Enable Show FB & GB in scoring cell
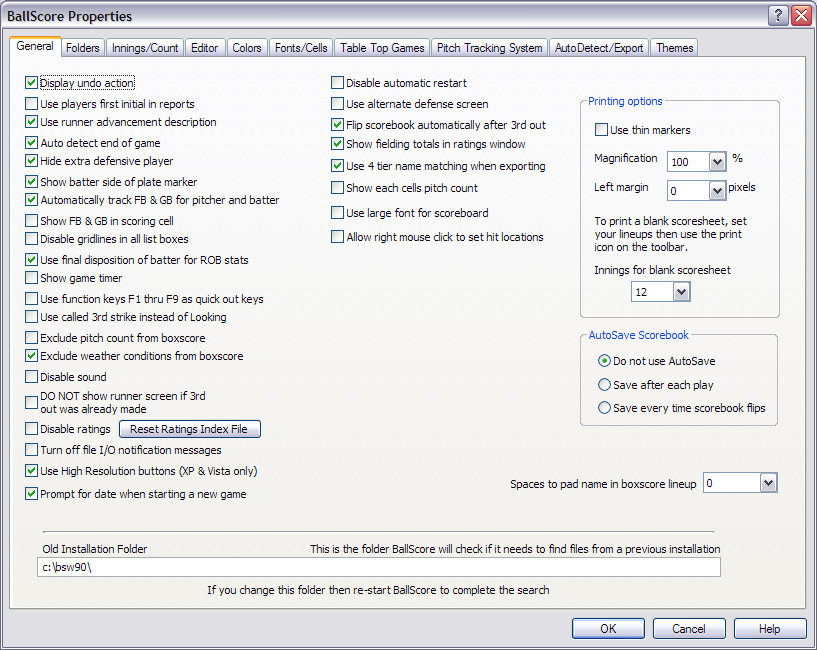The height and width of the screenshot is (650, 817). point(31,221)
